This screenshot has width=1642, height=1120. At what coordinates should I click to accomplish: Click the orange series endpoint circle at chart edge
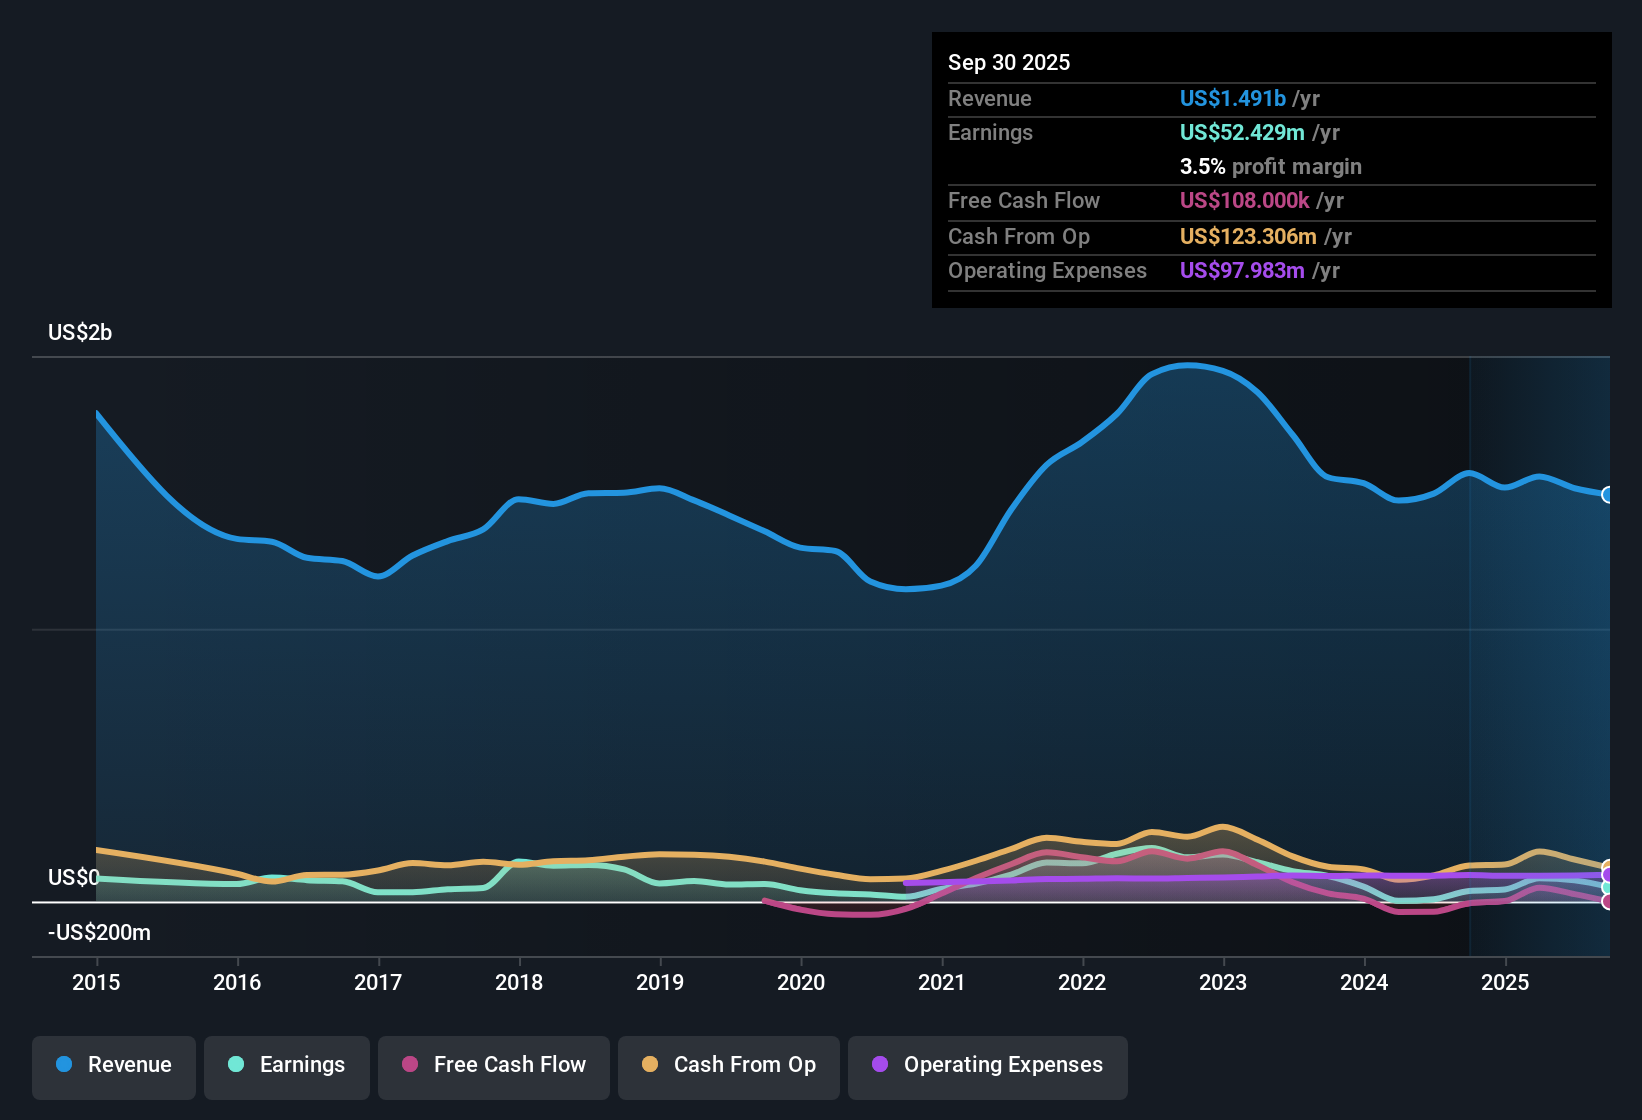(x=1606, y=863)
